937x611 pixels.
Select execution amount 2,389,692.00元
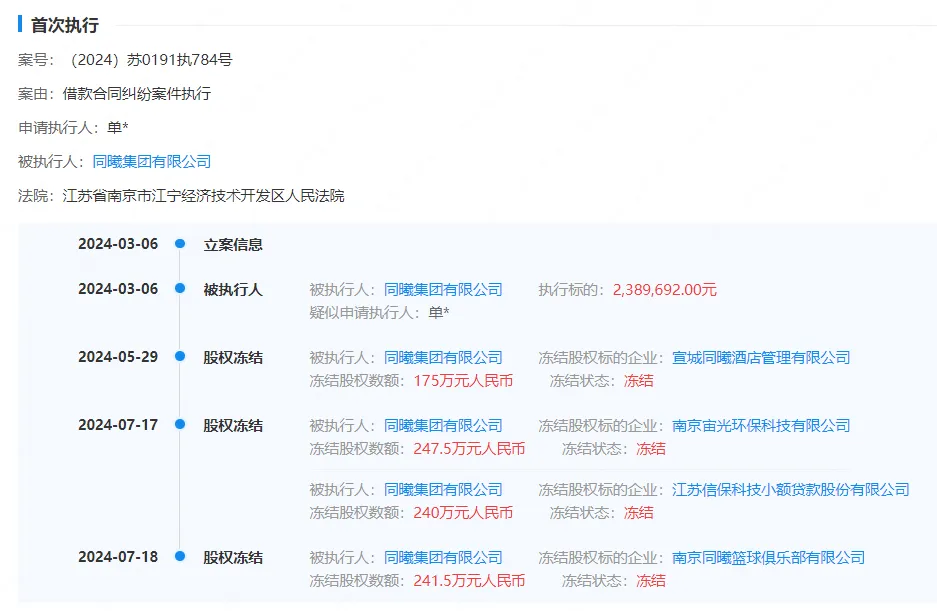[x=665, y=289]
